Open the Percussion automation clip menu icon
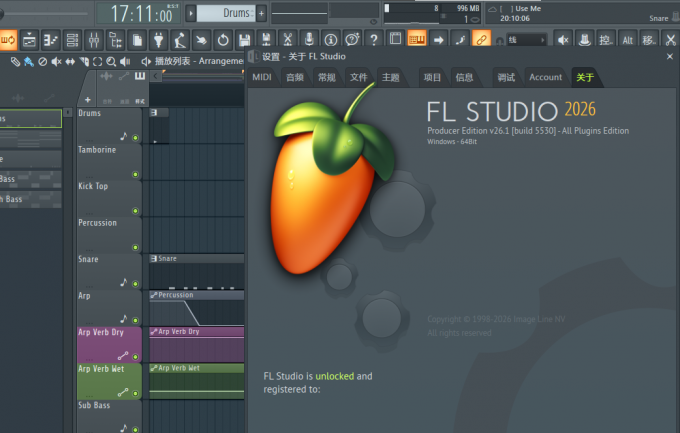The image size is (680, 433). coord(154,295)
